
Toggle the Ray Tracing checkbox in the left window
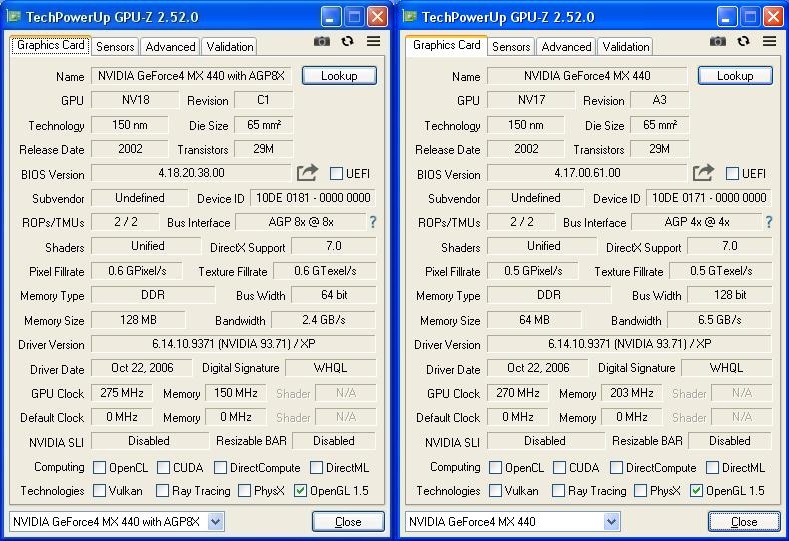tap(163, 490)
